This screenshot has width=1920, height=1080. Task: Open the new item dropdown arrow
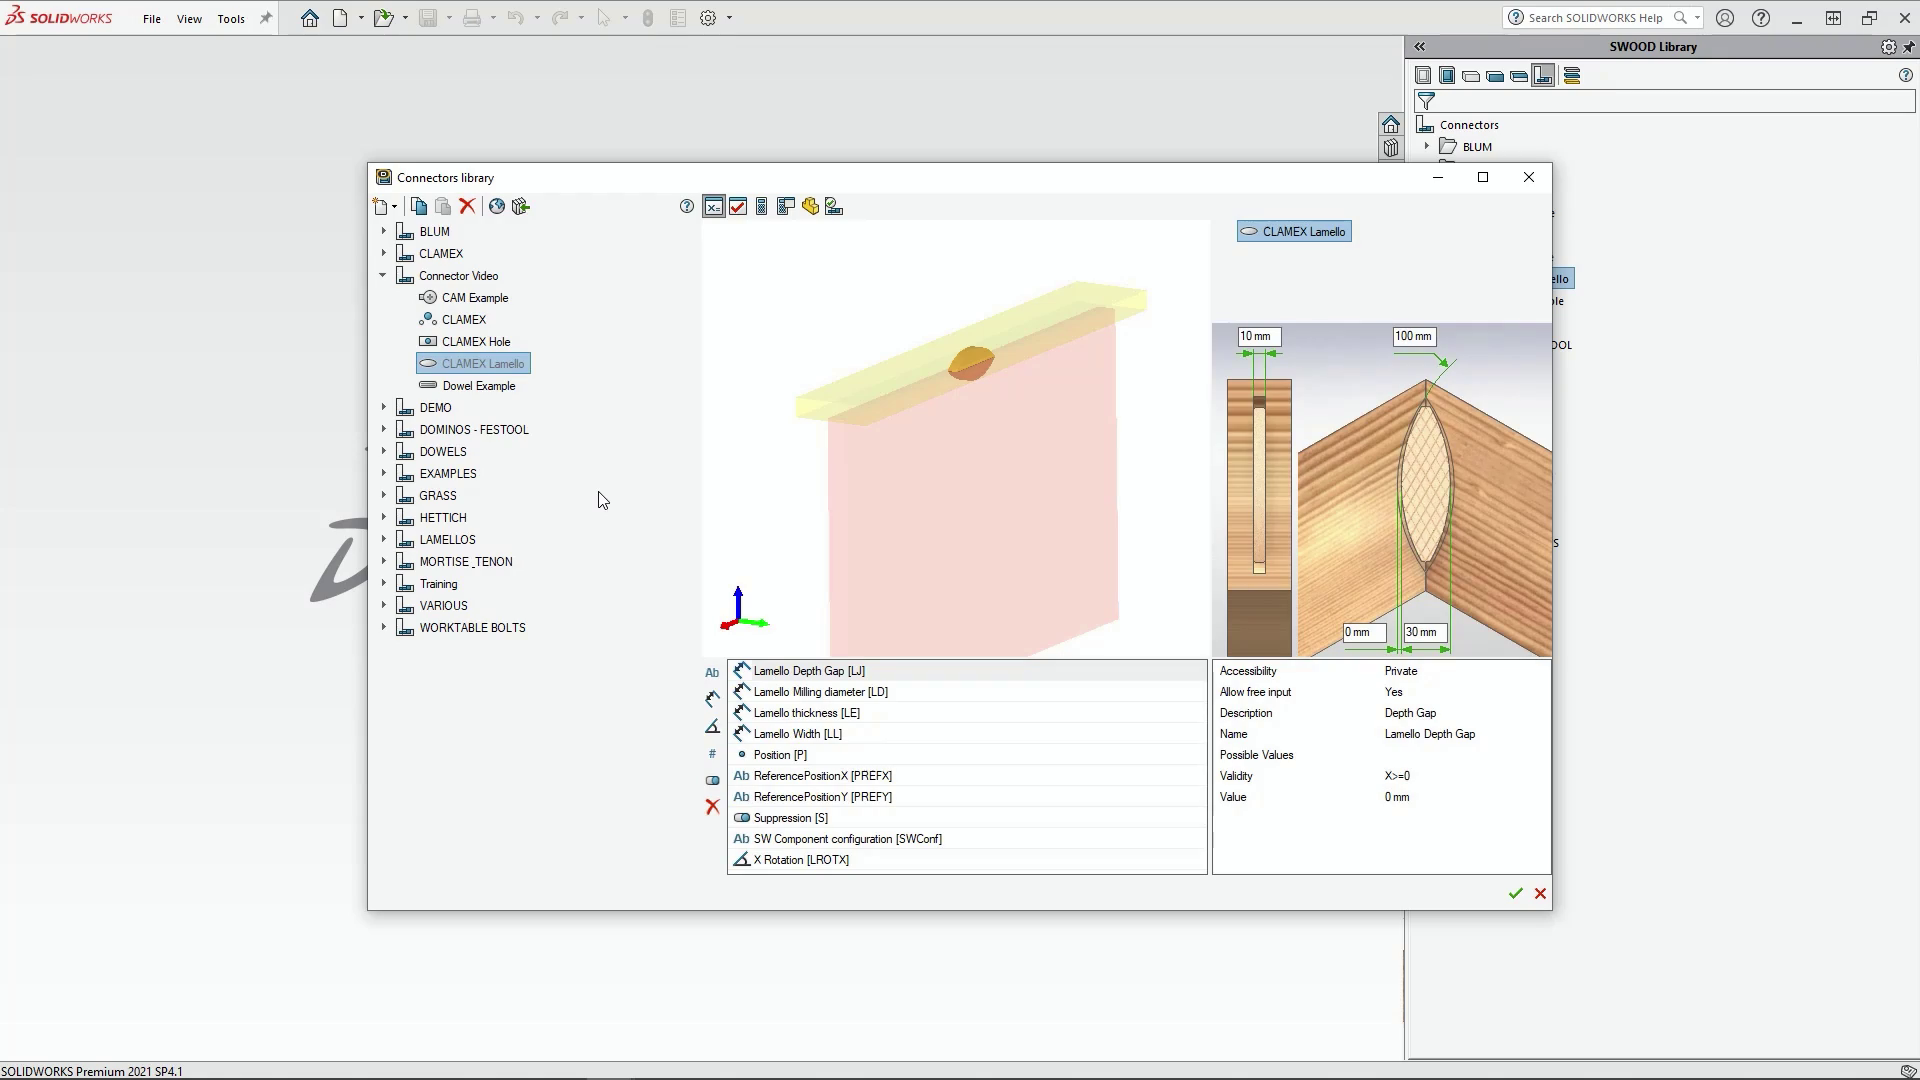click(395, 207)
